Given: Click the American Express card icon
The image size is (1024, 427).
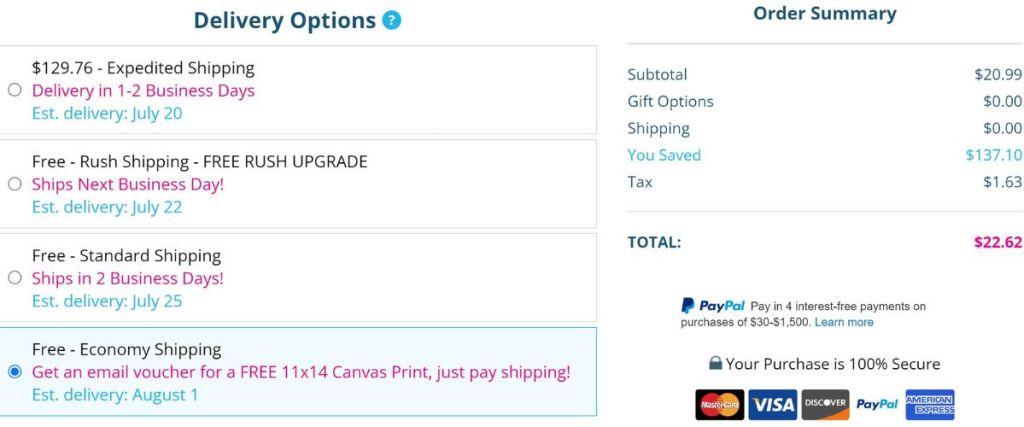Looking at the screenshot, I should click(930, 404).
